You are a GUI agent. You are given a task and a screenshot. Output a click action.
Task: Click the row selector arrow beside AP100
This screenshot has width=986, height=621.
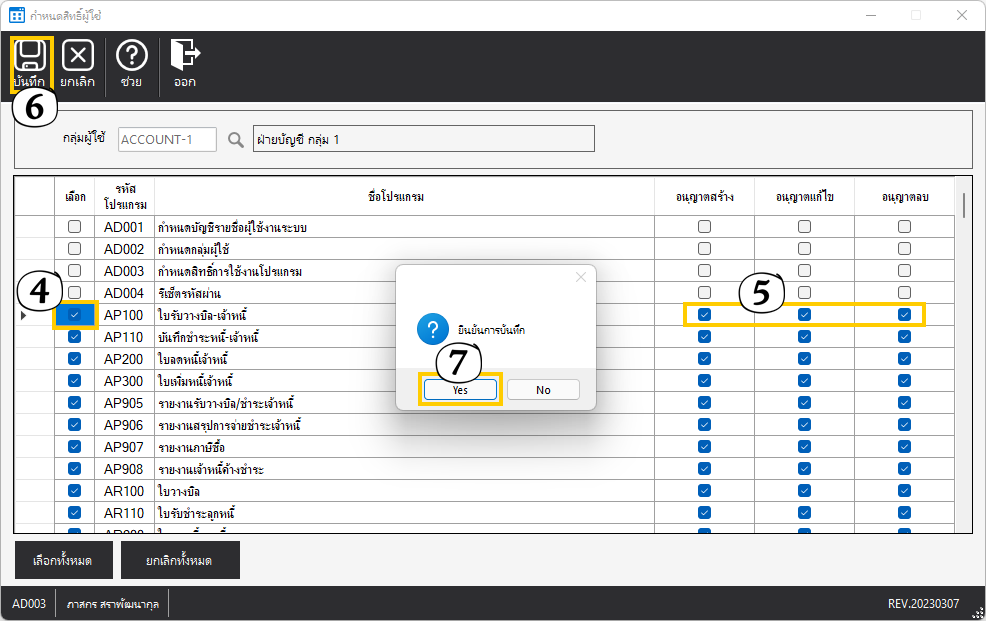(x=25, y=316)
